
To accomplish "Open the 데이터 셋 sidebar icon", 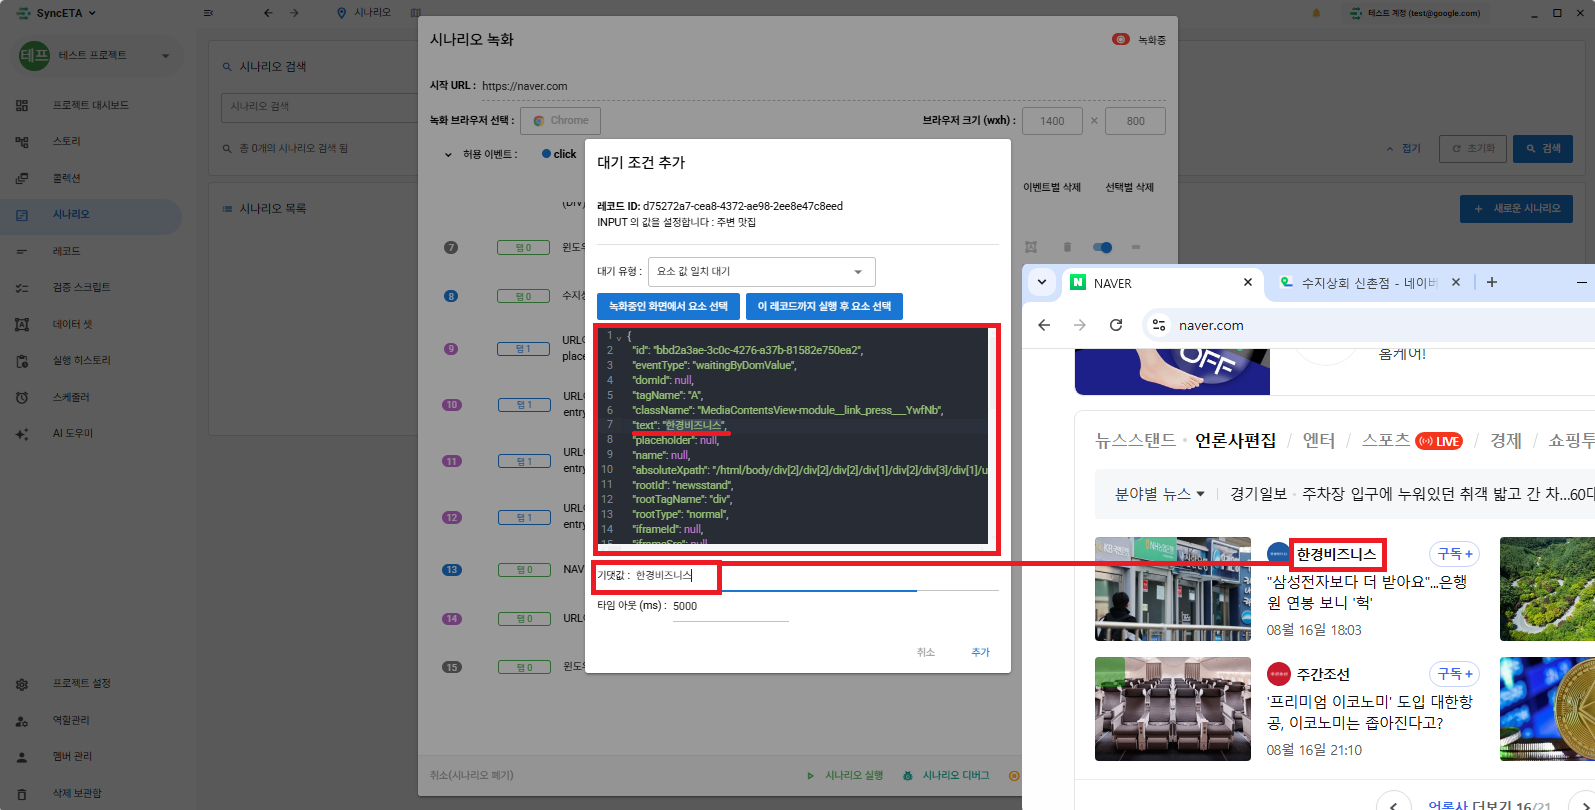I will pos(22,324).
